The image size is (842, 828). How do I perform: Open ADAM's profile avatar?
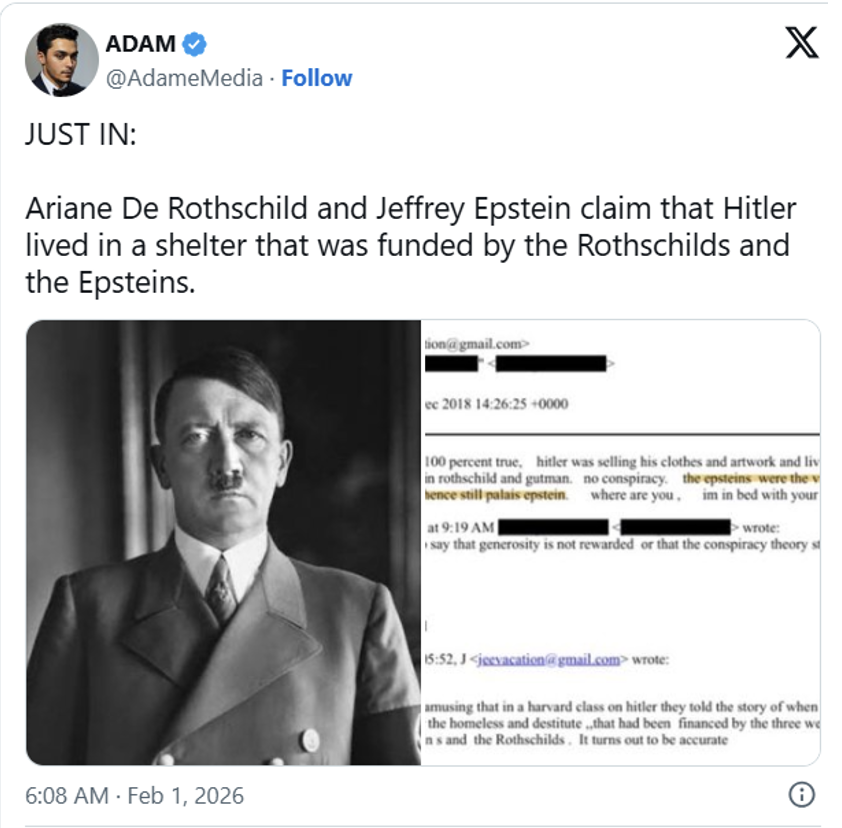(x=62, y=60)
